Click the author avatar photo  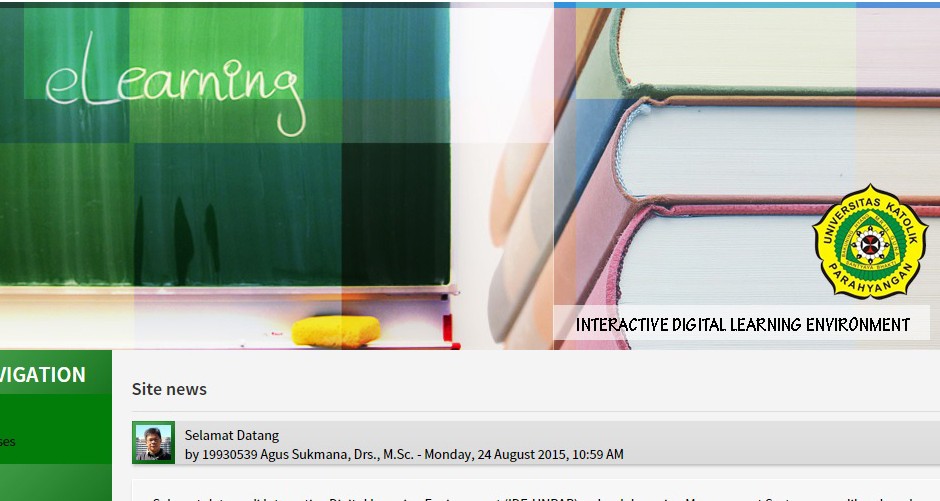tap(153, 442)
